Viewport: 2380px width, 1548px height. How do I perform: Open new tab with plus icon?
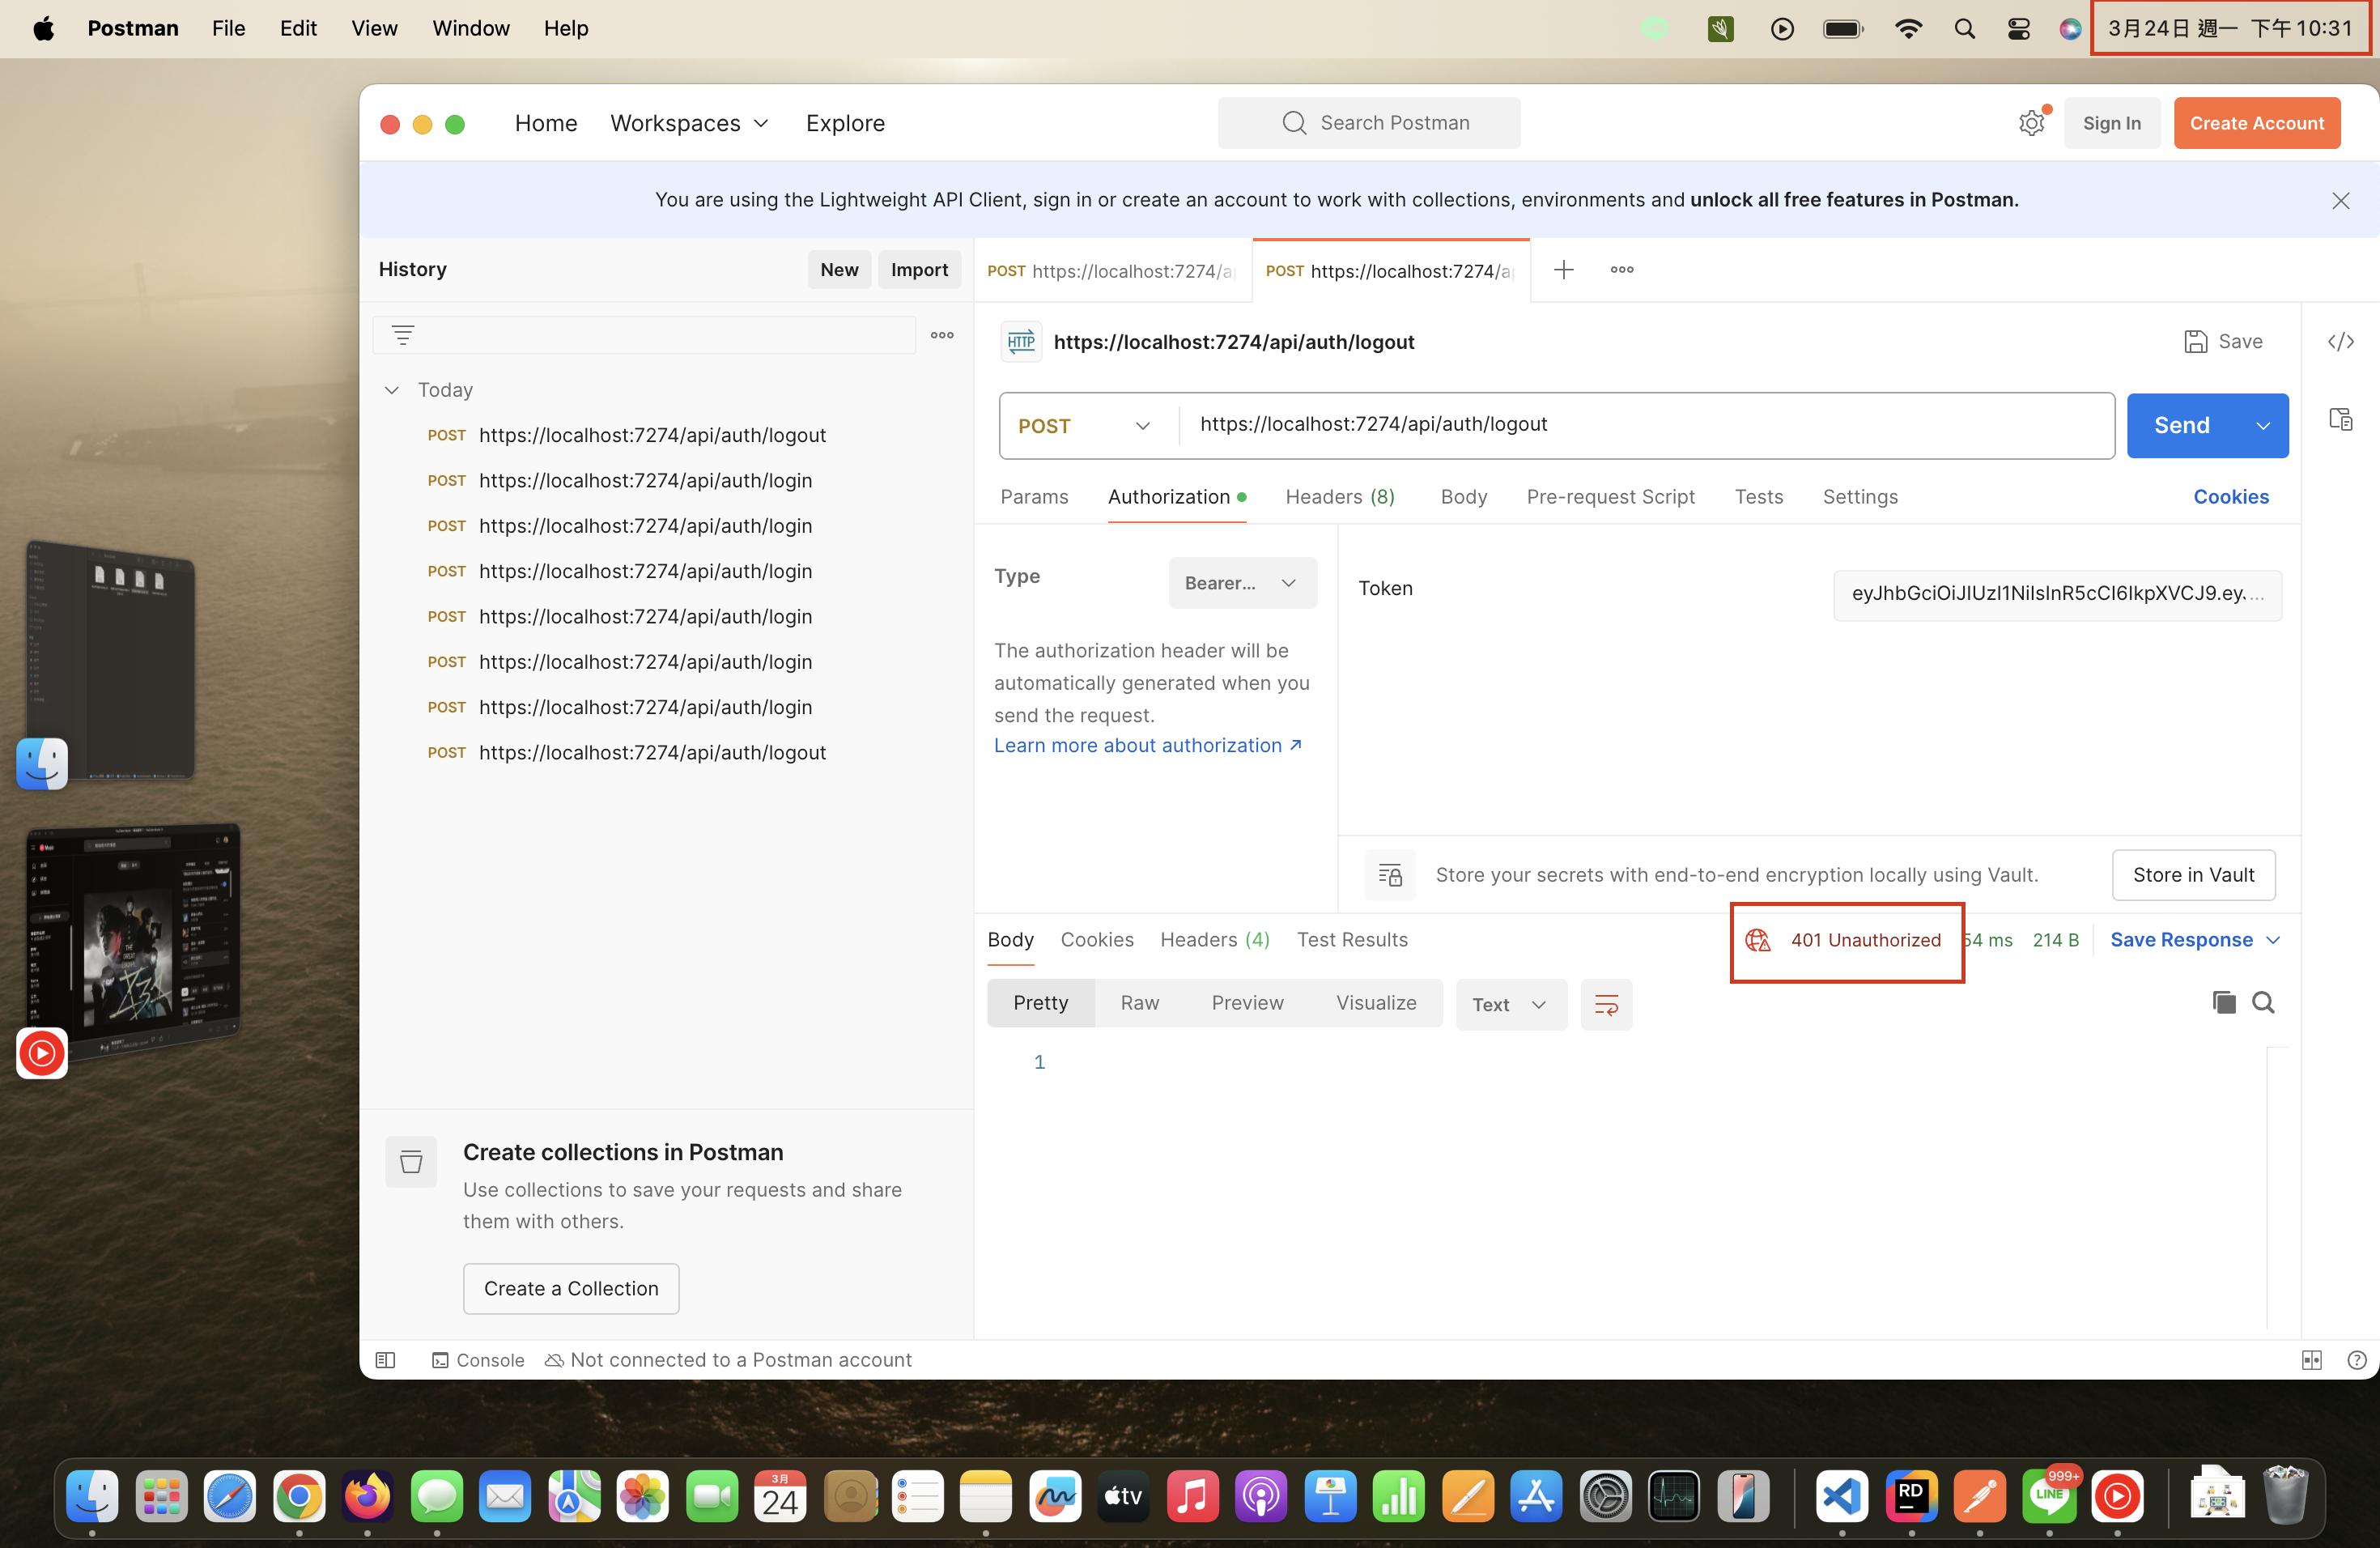click(x=1563, y=270)
